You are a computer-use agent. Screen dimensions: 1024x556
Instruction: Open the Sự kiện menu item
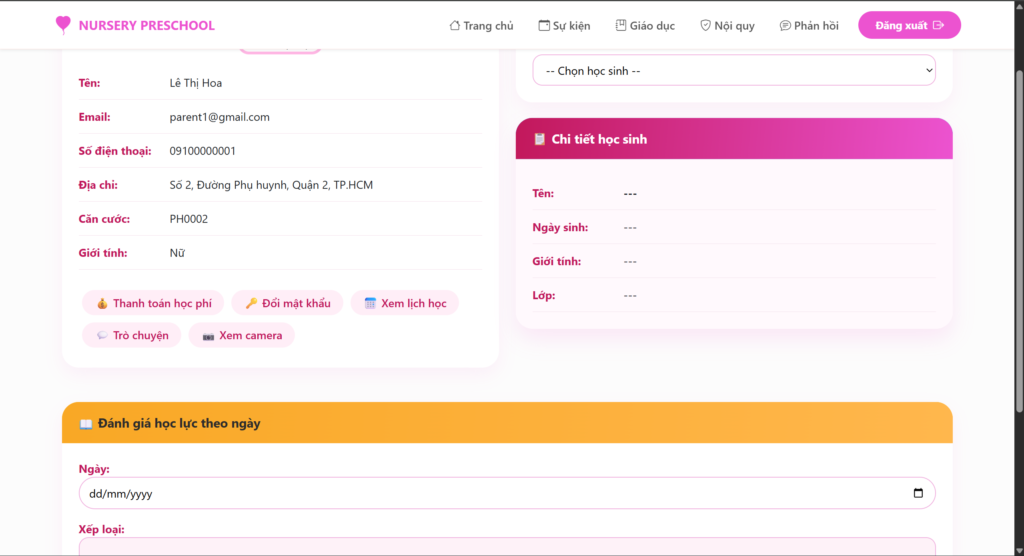(x=564, y=25)
